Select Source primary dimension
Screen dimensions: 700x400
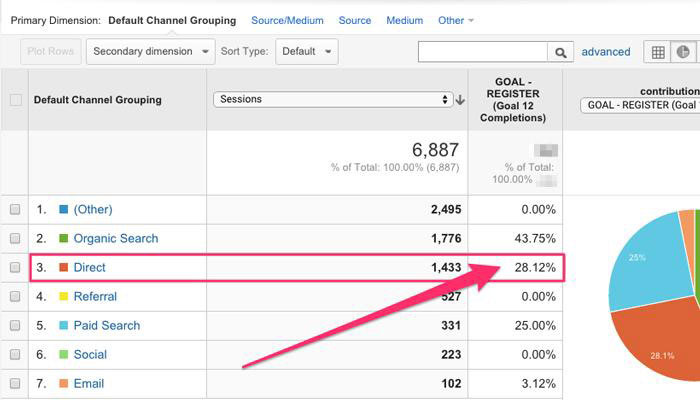[354, 21]
